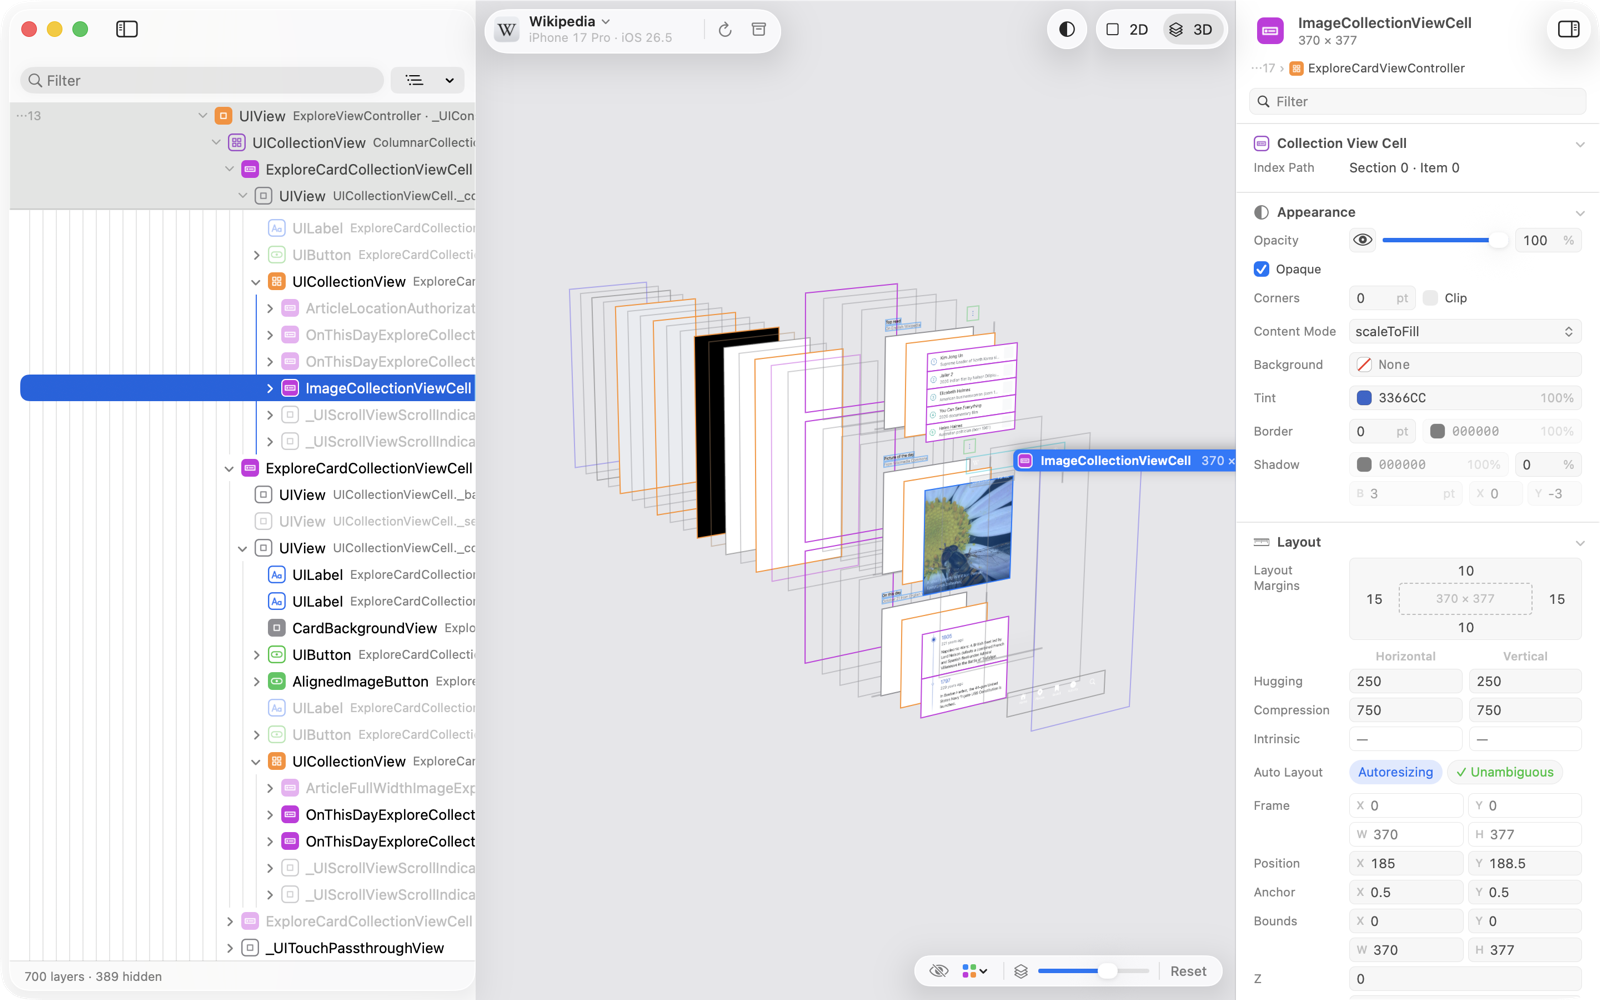
Task: Open the Wikipedia device dropdown chevron
Action: 606,22
